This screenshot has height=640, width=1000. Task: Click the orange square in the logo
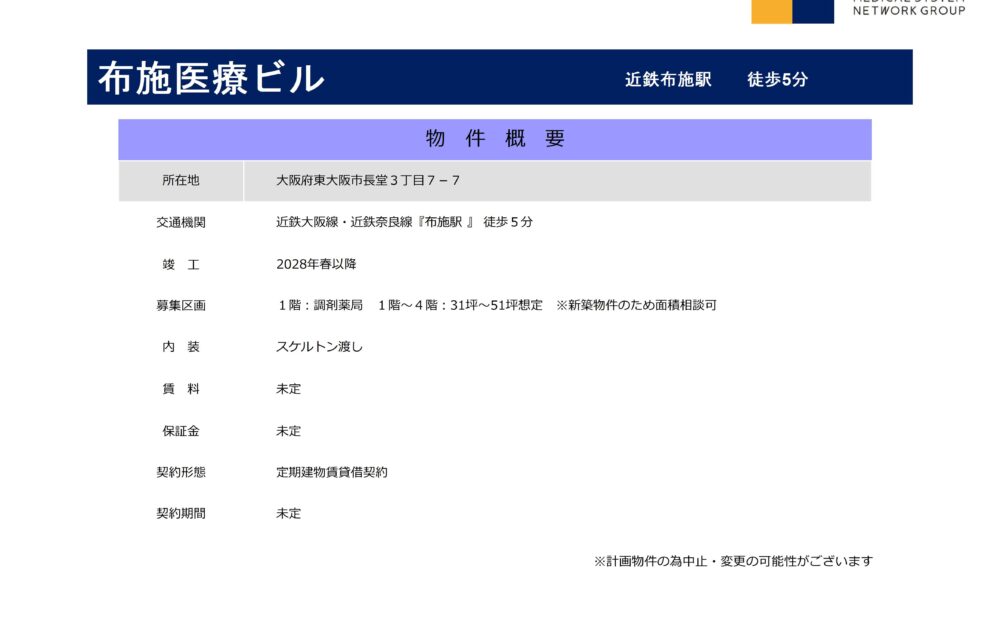coord(771,11)
